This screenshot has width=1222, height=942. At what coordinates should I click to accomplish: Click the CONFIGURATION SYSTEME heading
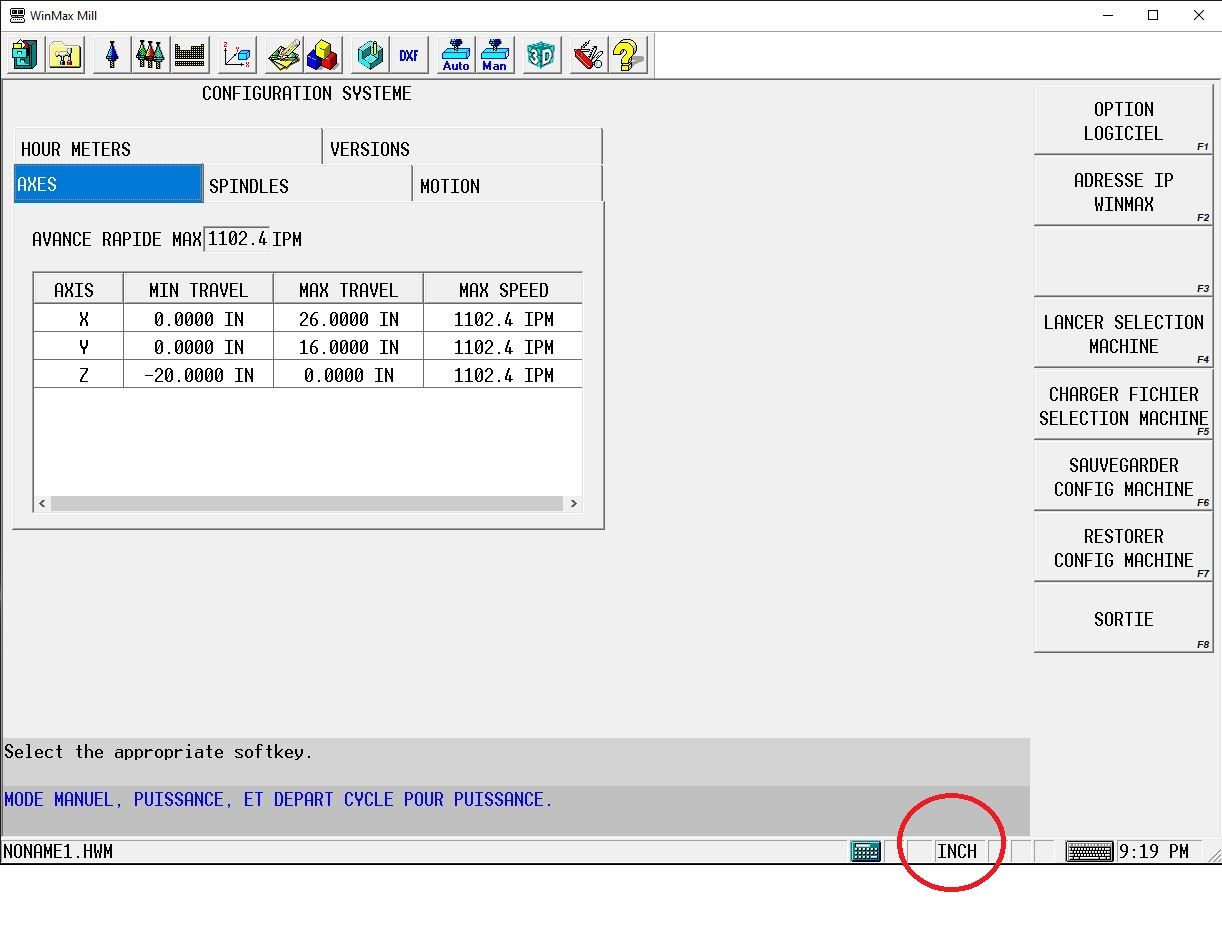point(306,93)
